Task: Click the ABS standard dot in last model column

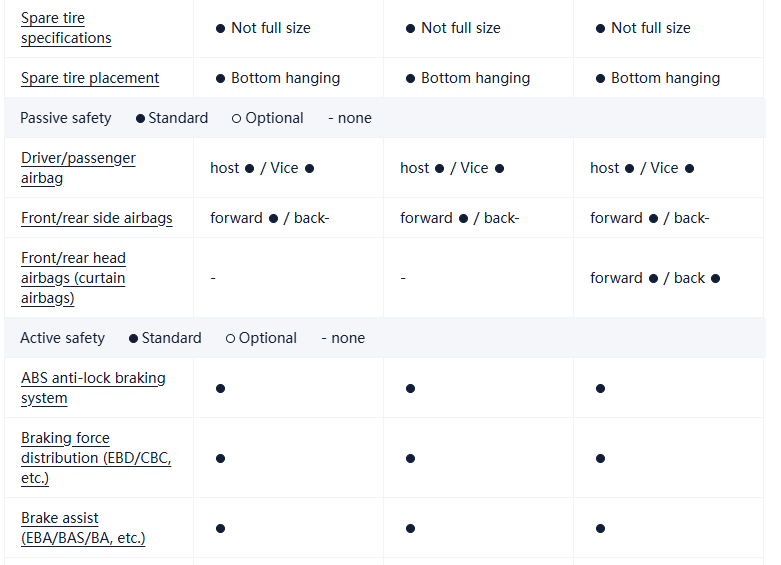Action: pos(600,388)
